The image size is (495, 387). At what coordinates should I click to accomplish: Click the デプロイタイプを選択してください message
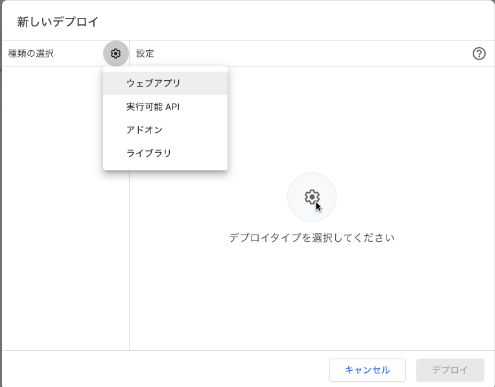coord(312,238)
